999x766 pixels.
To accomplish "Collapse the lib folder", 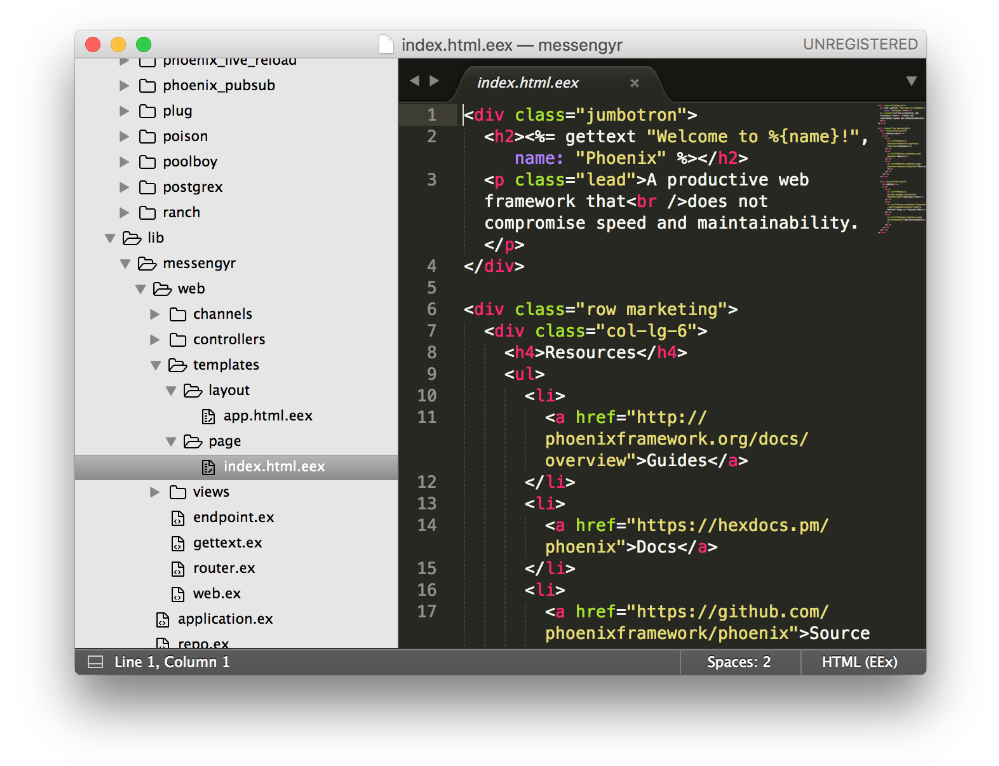I will click(x=109, y=238).
